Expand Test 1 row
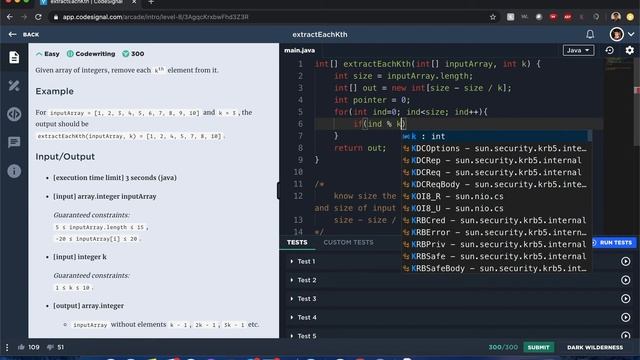Screen dimensions: 640x360 (x=291, y=261)
